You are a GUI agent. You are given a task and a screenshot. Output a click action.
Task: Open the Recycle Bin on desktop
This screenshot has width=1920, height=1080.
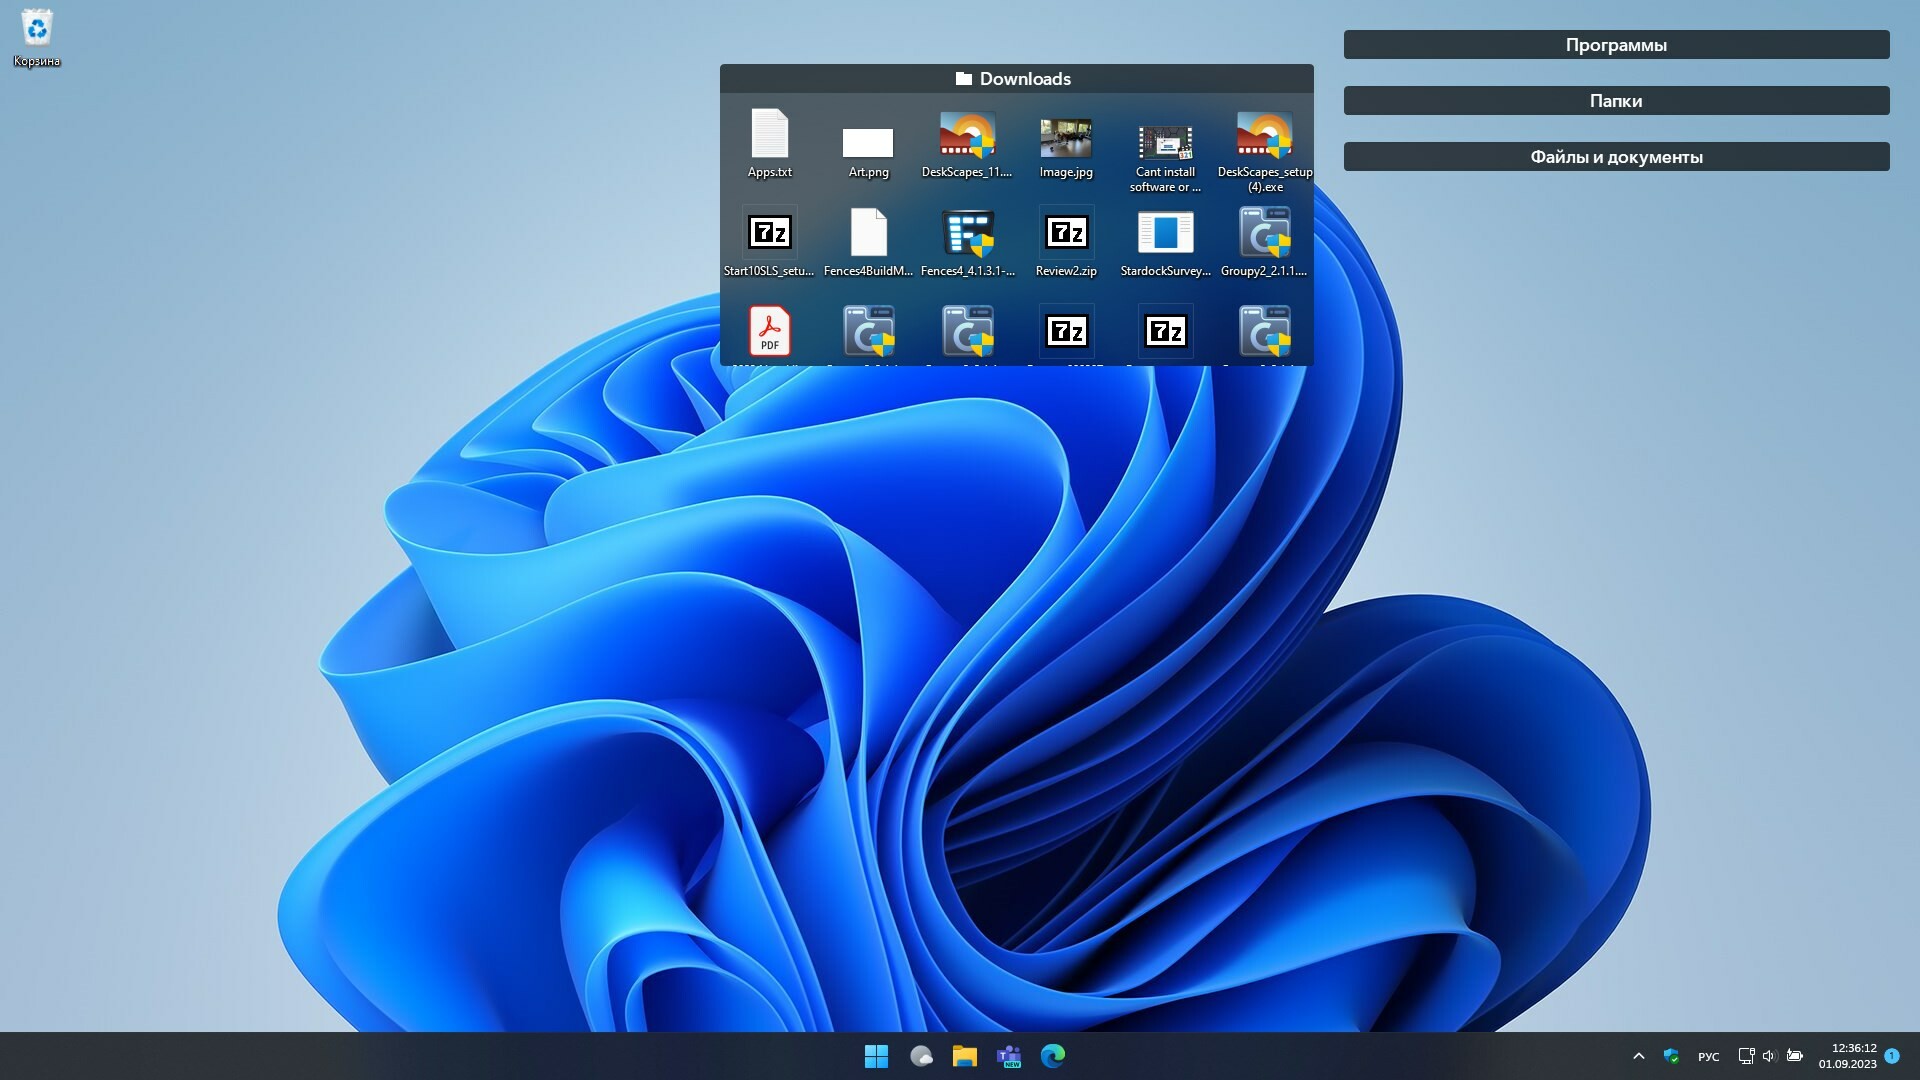37,30
